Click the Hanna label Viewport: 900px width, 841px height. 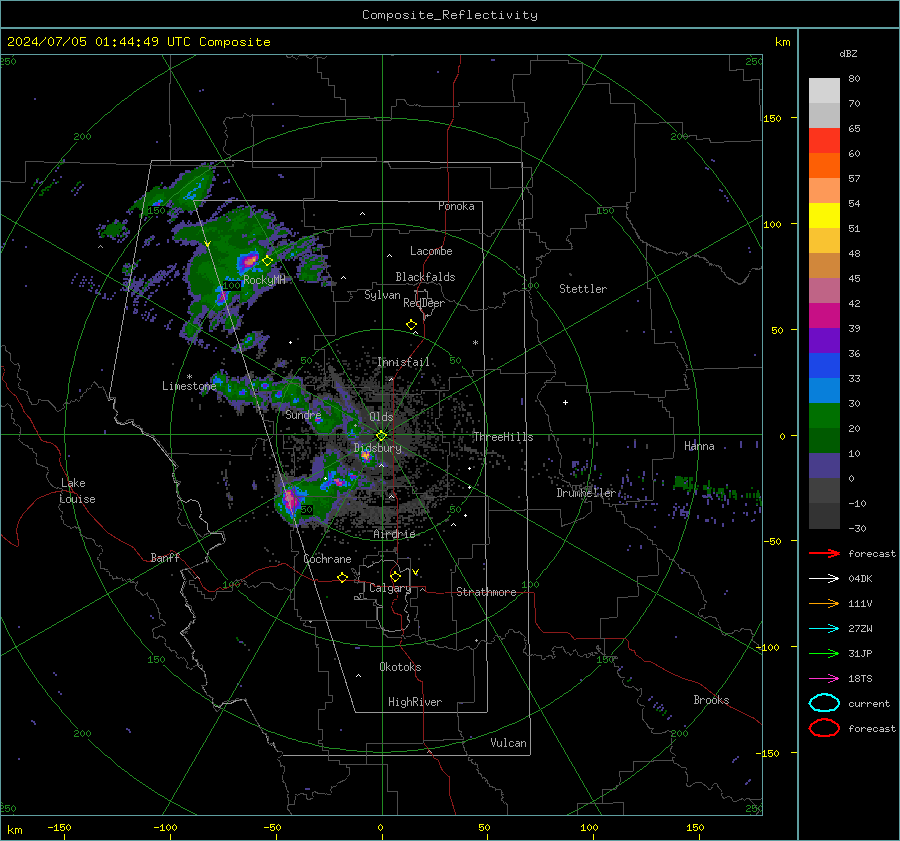[699, 446]
